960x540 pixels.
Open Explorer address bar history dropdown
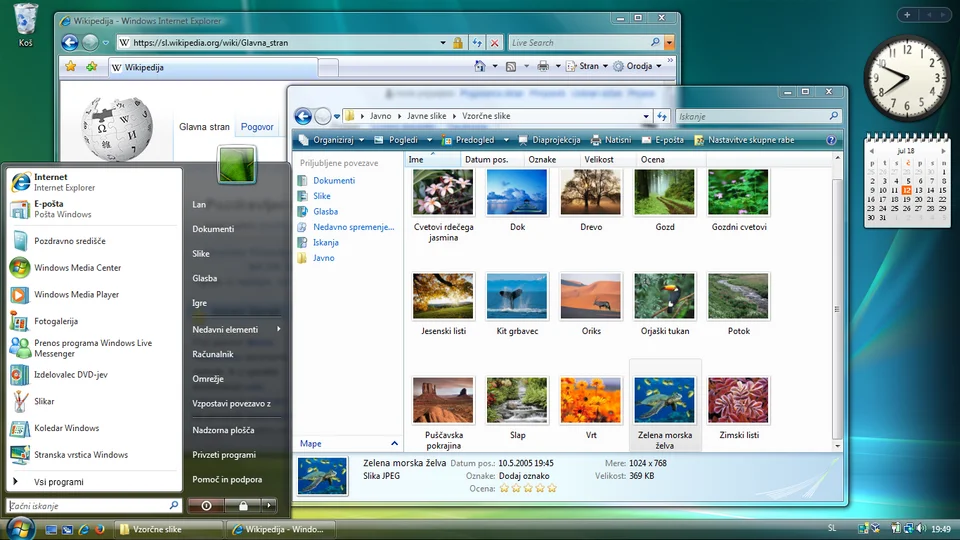(x=646, y=116)
